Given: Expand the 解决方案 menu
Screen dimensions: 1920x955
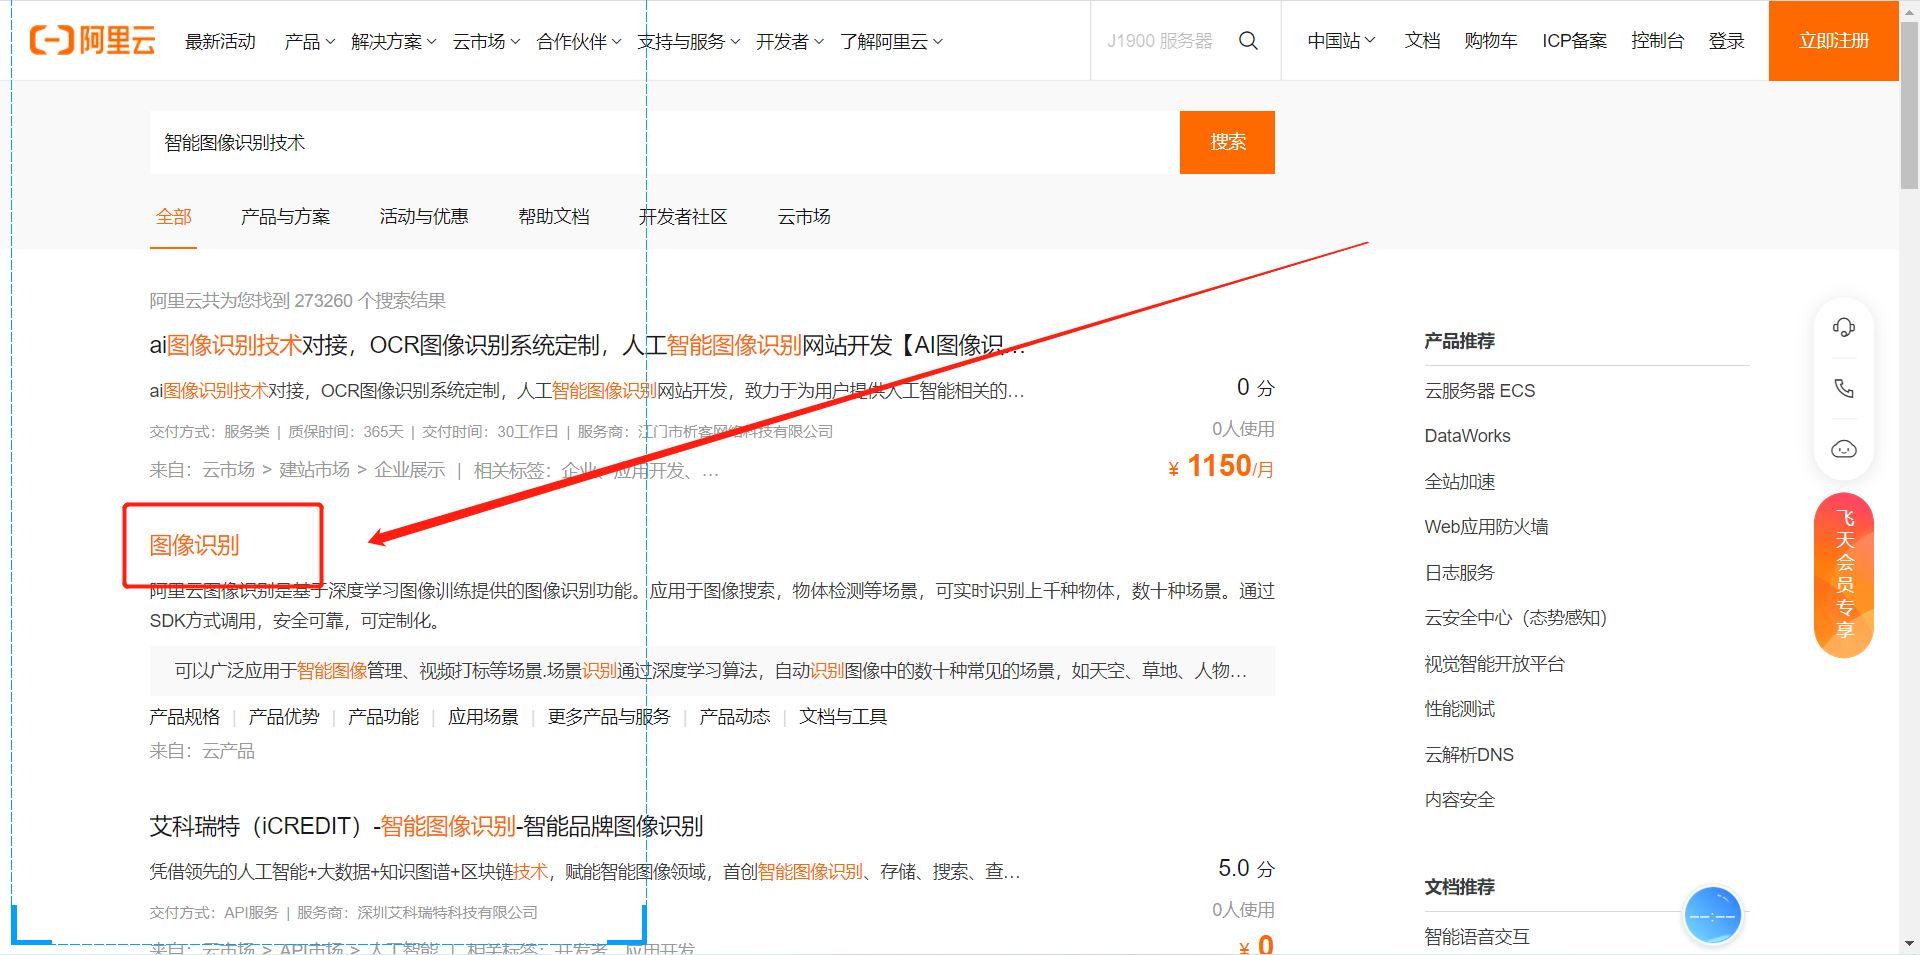Looking at the screenshot, I should pos(393,41).
